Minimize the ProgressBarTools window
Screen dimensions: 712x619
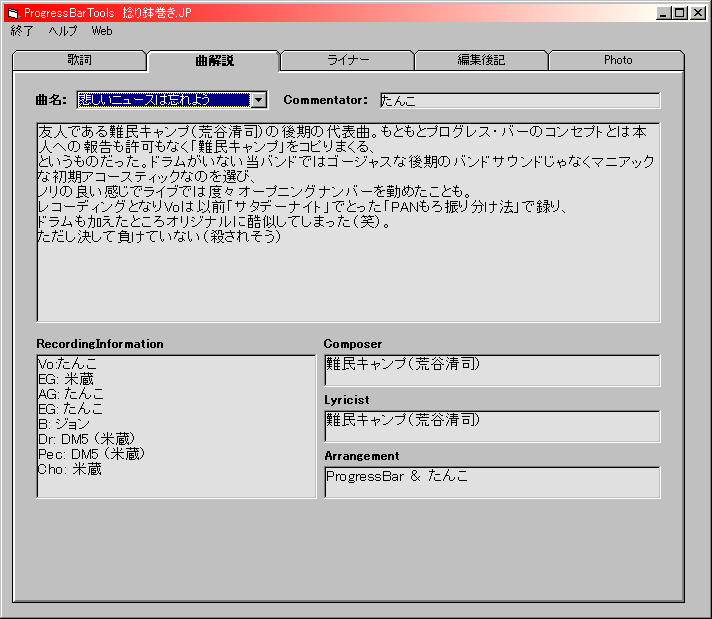click(664, 13)
